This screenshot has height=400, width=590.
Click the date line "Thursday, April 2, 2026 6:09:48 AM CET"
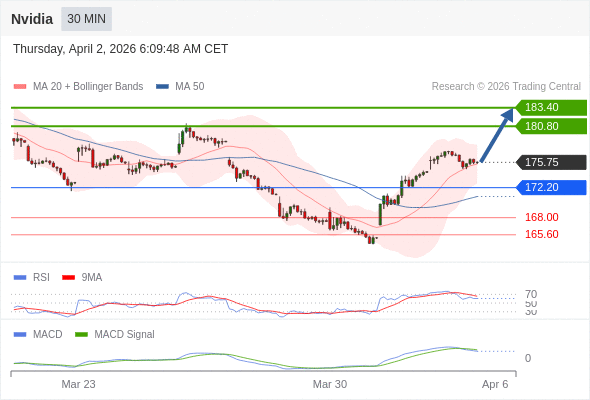click(120, 49)
